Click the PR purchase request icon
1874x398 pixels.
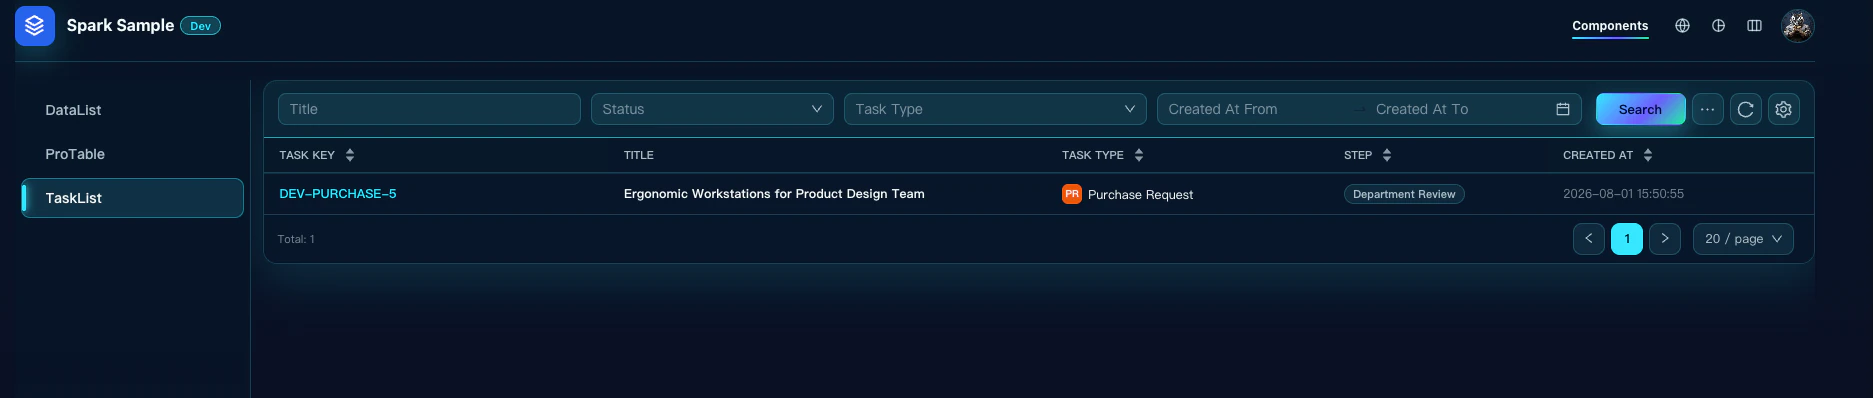tap(1071, 194)
